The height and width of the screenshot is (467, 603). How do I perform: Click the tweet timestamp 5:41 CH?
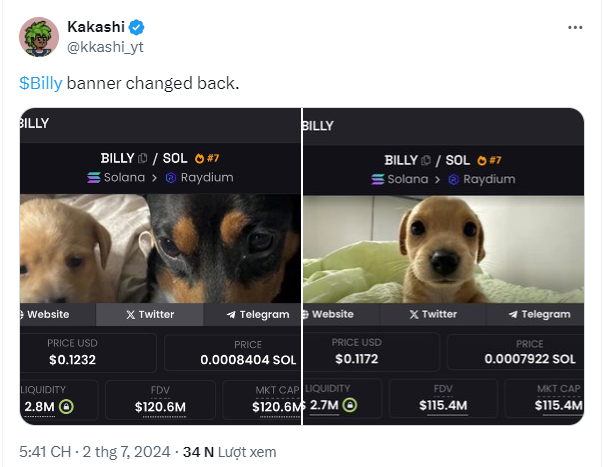coord(44,451)
